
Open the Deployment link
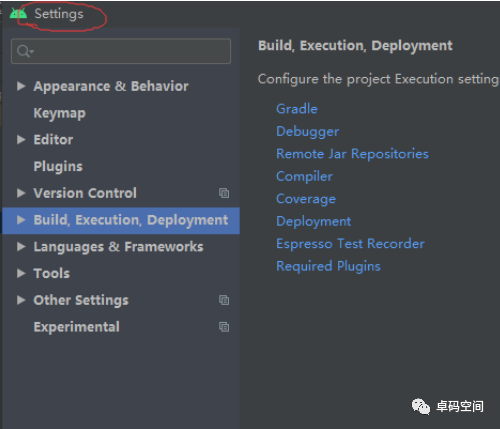point(314,222)
